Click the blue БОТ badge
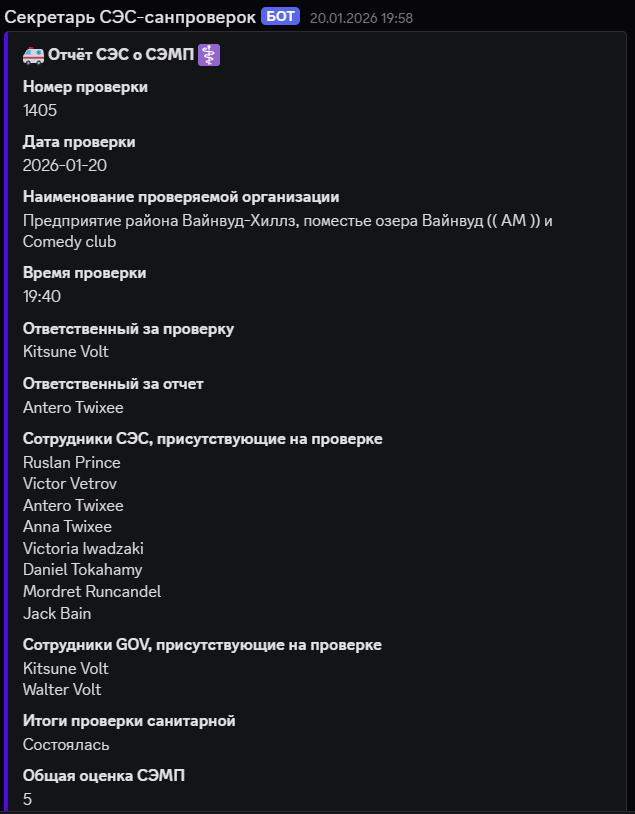 point(280,17)
